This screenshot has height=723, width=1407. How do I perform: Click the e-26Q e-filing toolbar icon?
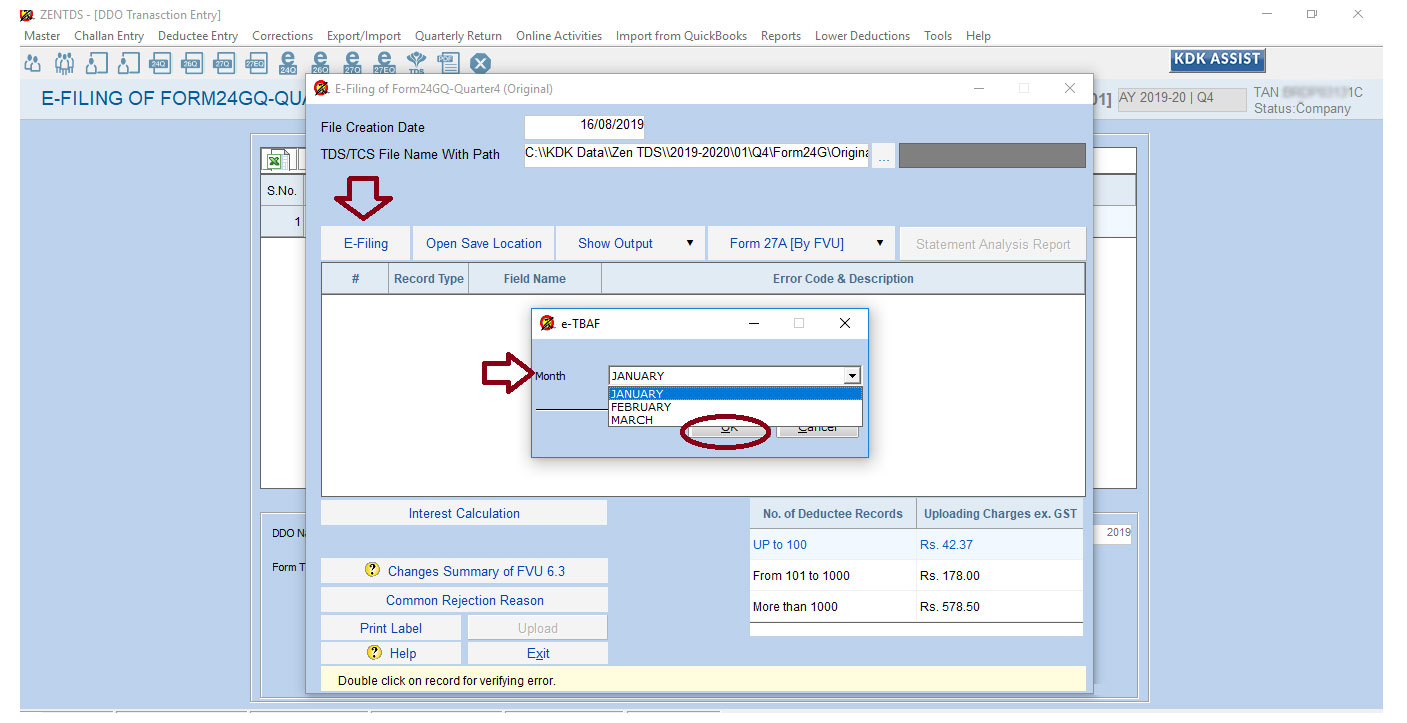point(320,63)
